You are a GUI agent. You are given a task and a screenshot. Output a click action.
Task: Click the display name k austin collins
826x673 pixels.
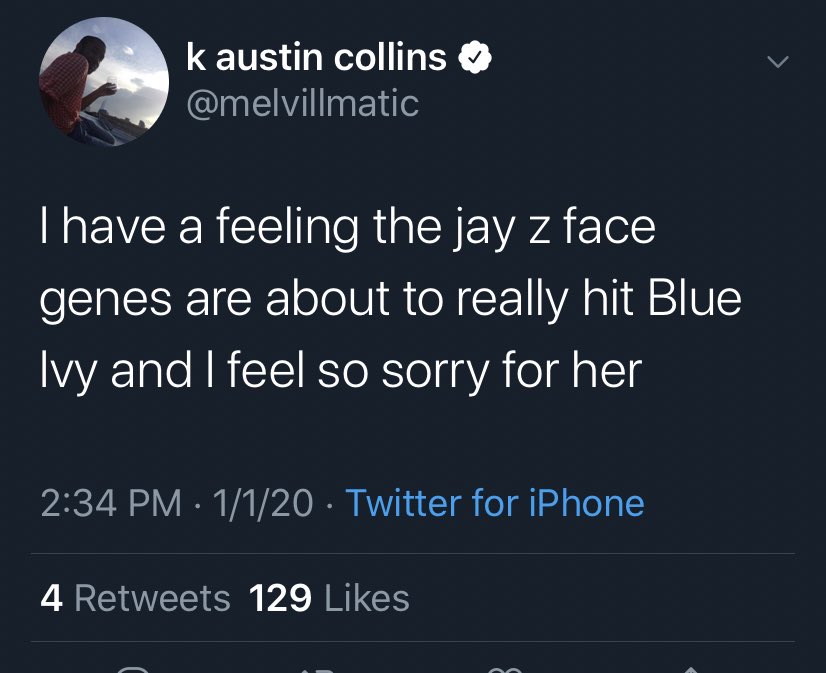pos(316,59)
